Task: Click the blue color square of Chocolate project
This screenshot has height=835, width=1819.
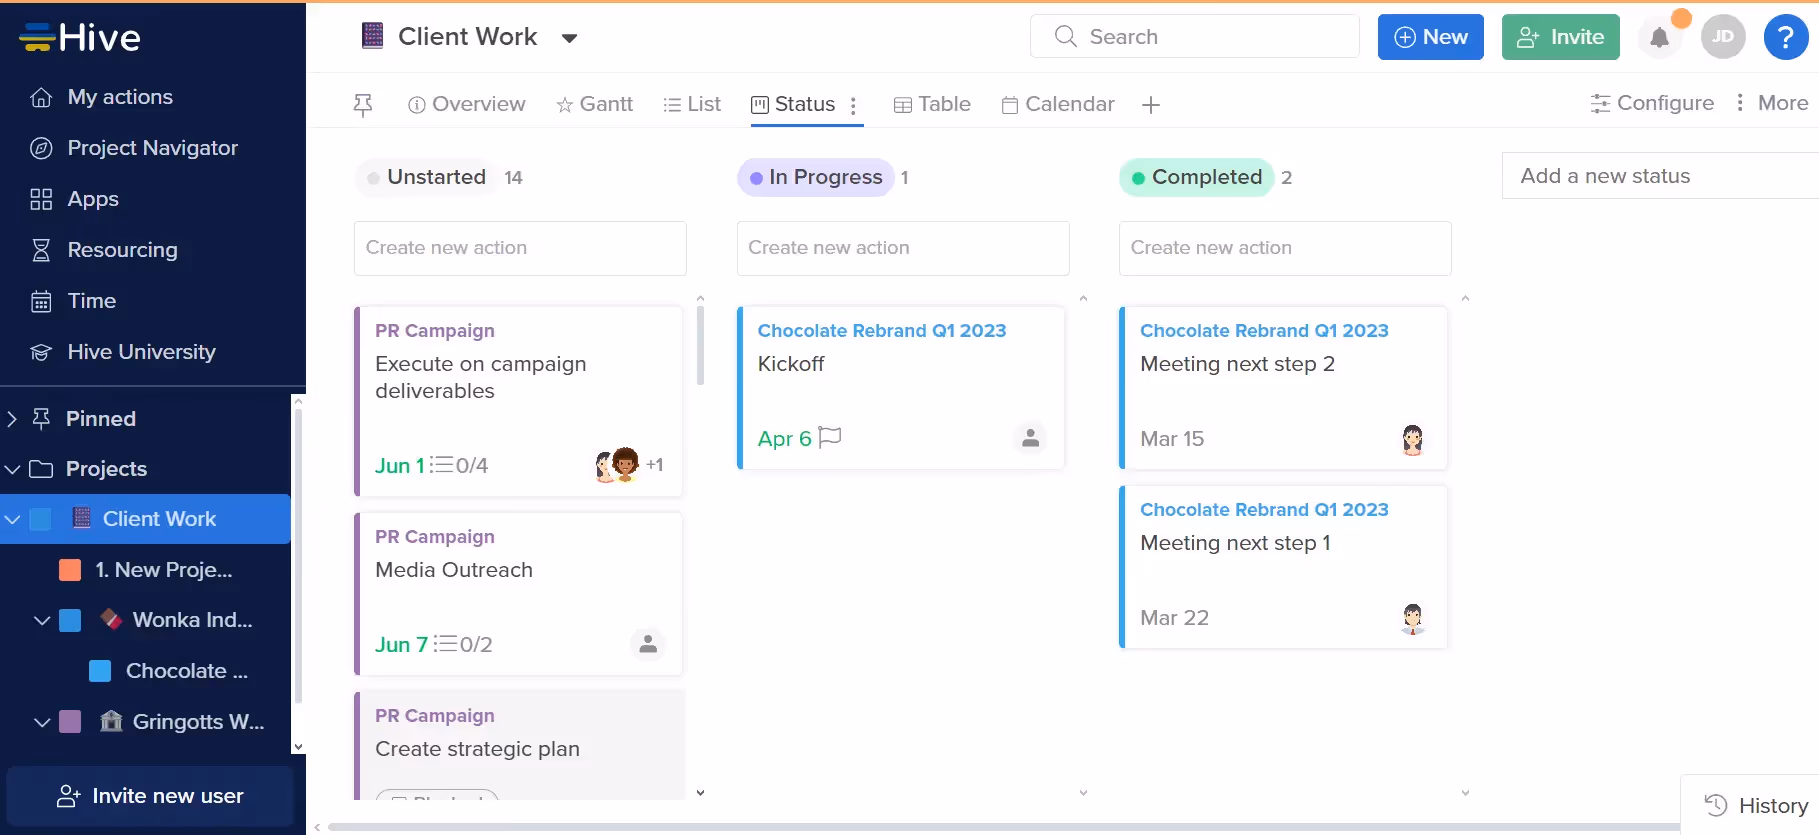Action: (100, 671)
